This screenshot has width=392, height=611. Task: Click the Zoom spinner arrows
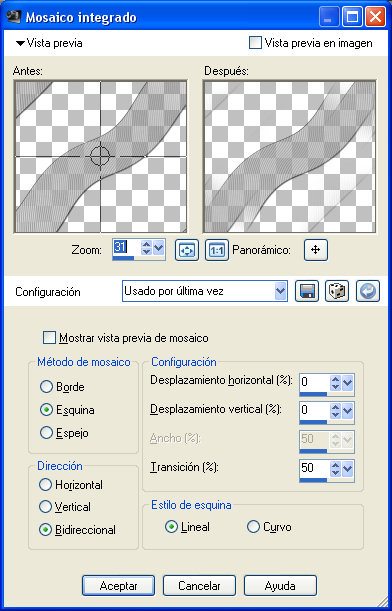[147, 247]
